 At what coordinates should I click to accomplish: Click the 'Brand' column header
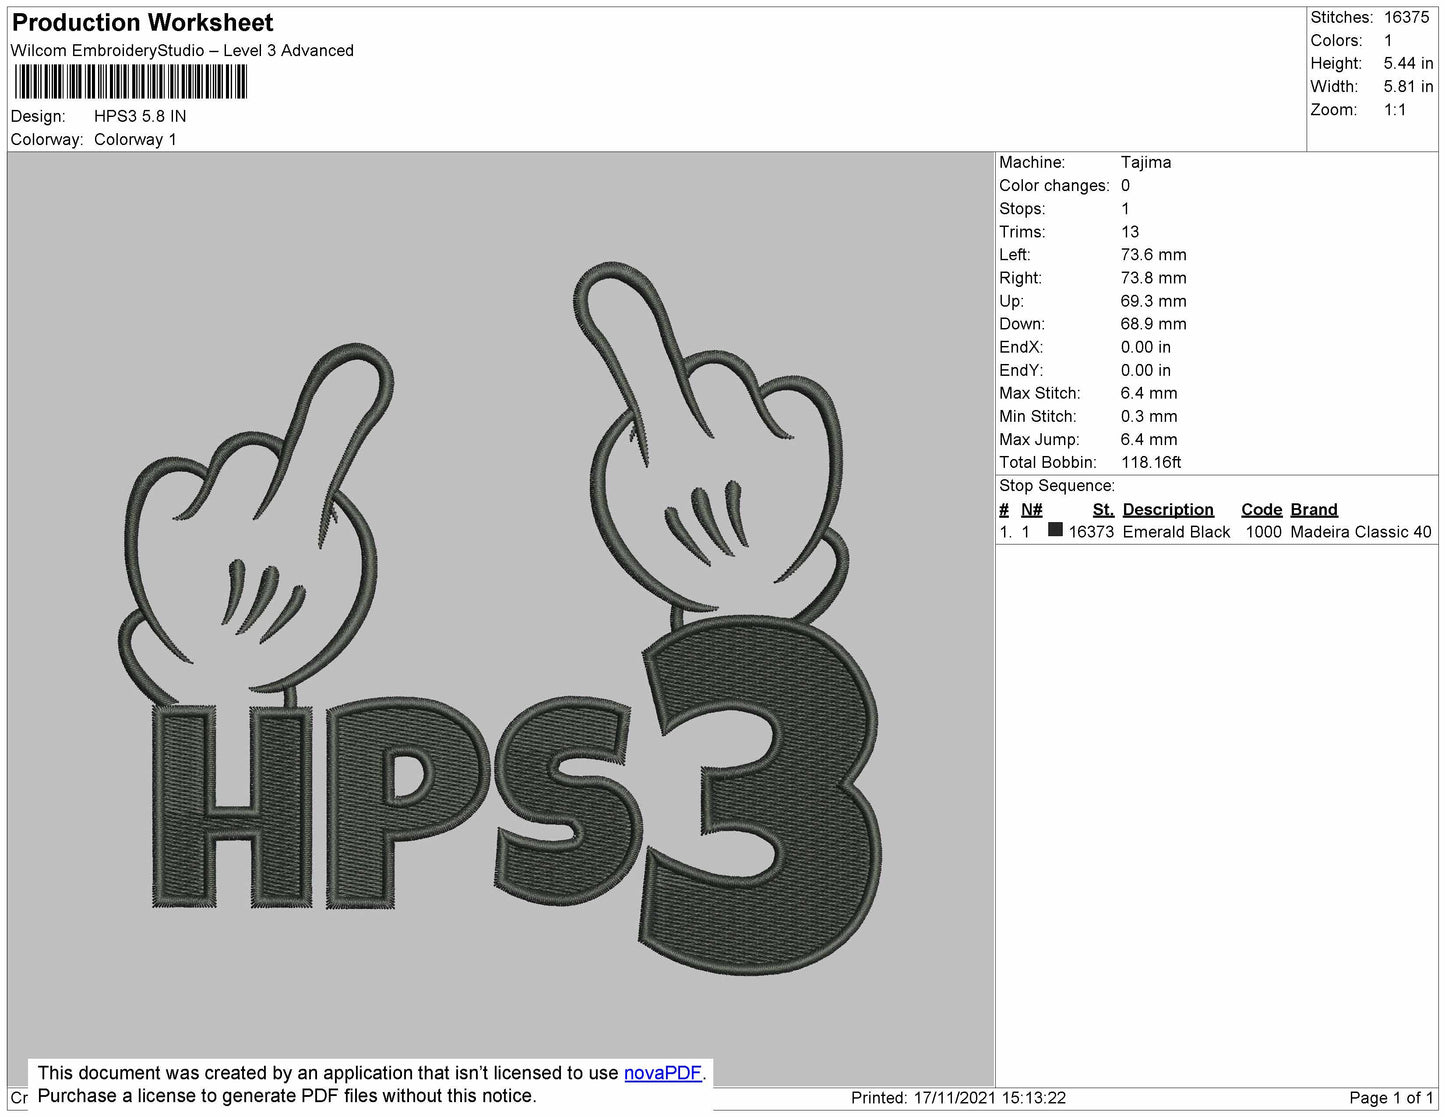1314,509
